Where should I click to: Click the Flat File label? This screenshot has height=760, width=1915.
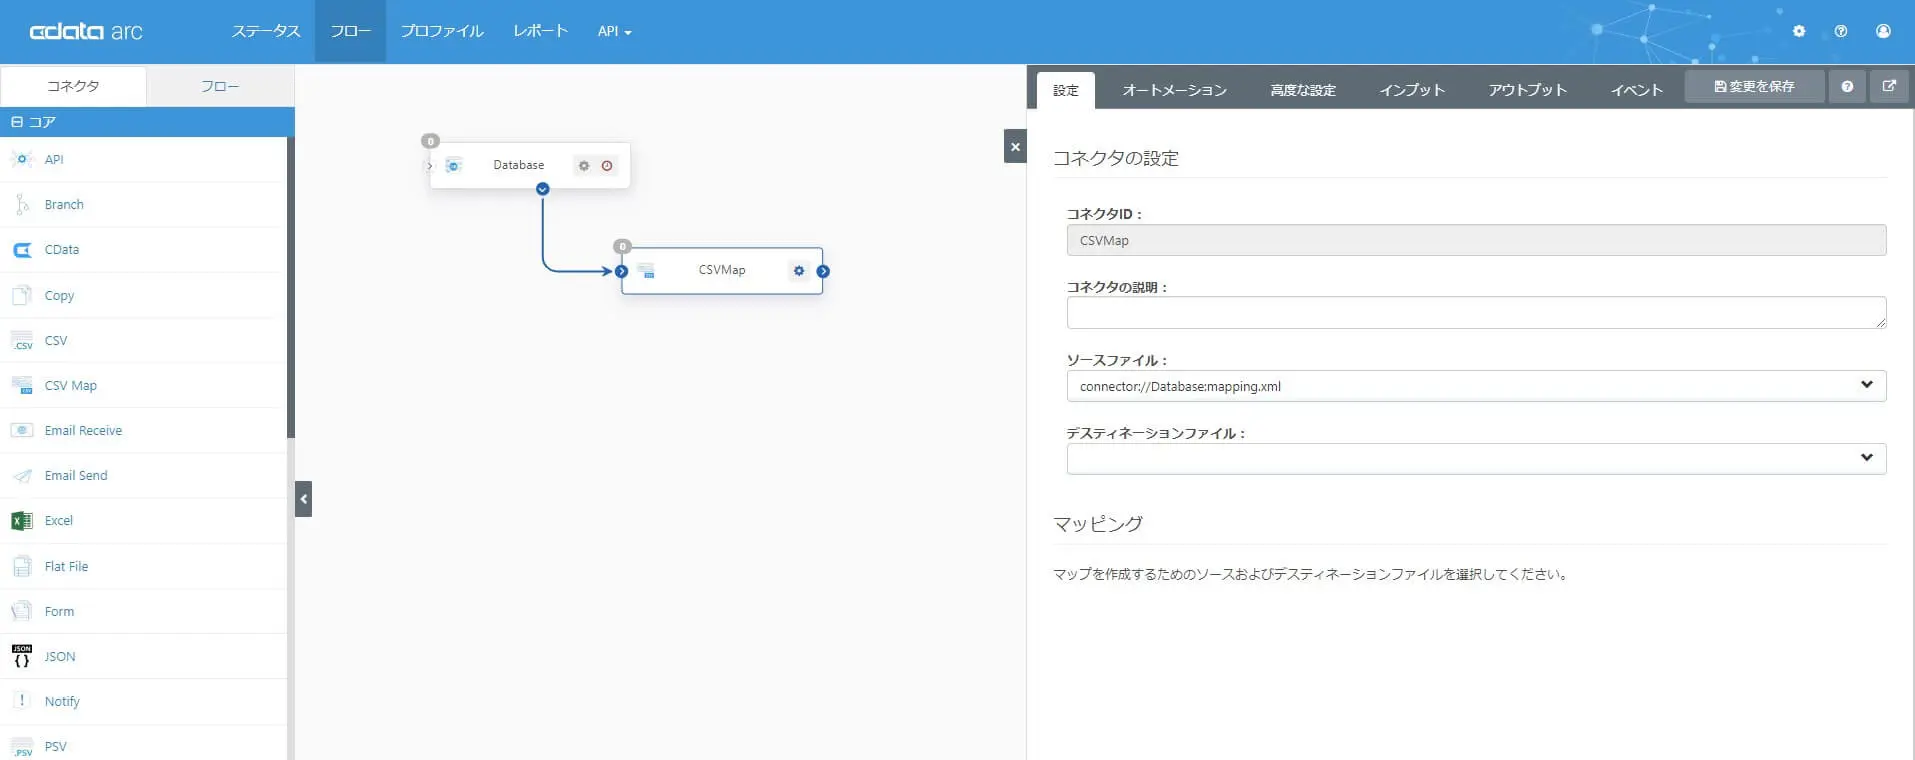[x=66, y=566]
